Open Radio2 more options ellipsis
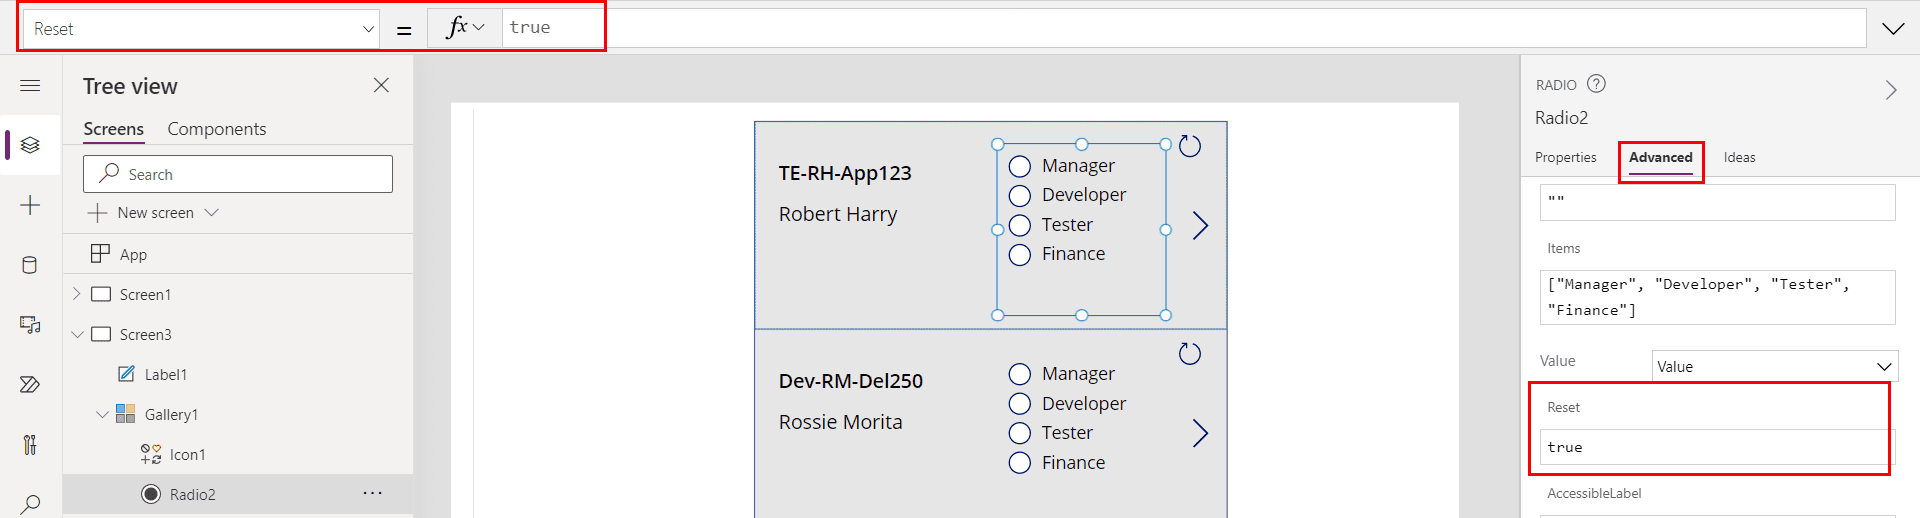Screen dimensions: 1920x518 click(373, 493)
